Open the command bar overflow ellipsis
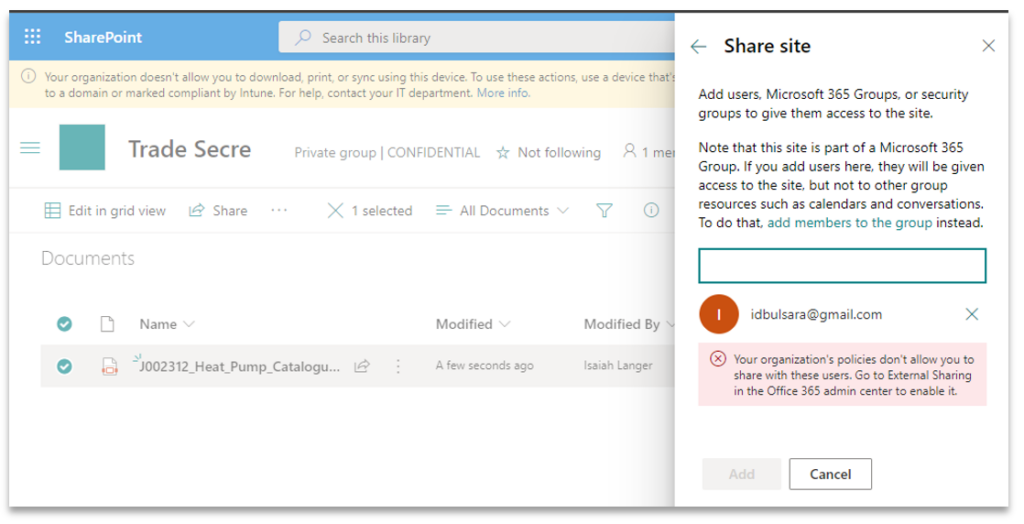 coord(279,210)
